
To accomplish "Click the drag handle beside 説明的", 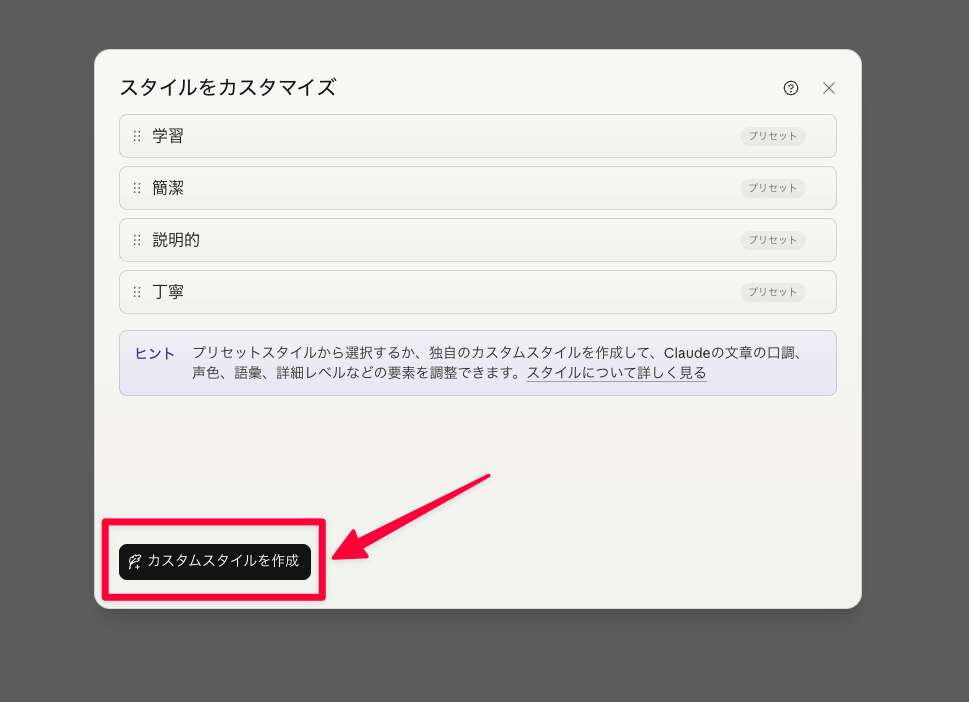I will [137, 240].
